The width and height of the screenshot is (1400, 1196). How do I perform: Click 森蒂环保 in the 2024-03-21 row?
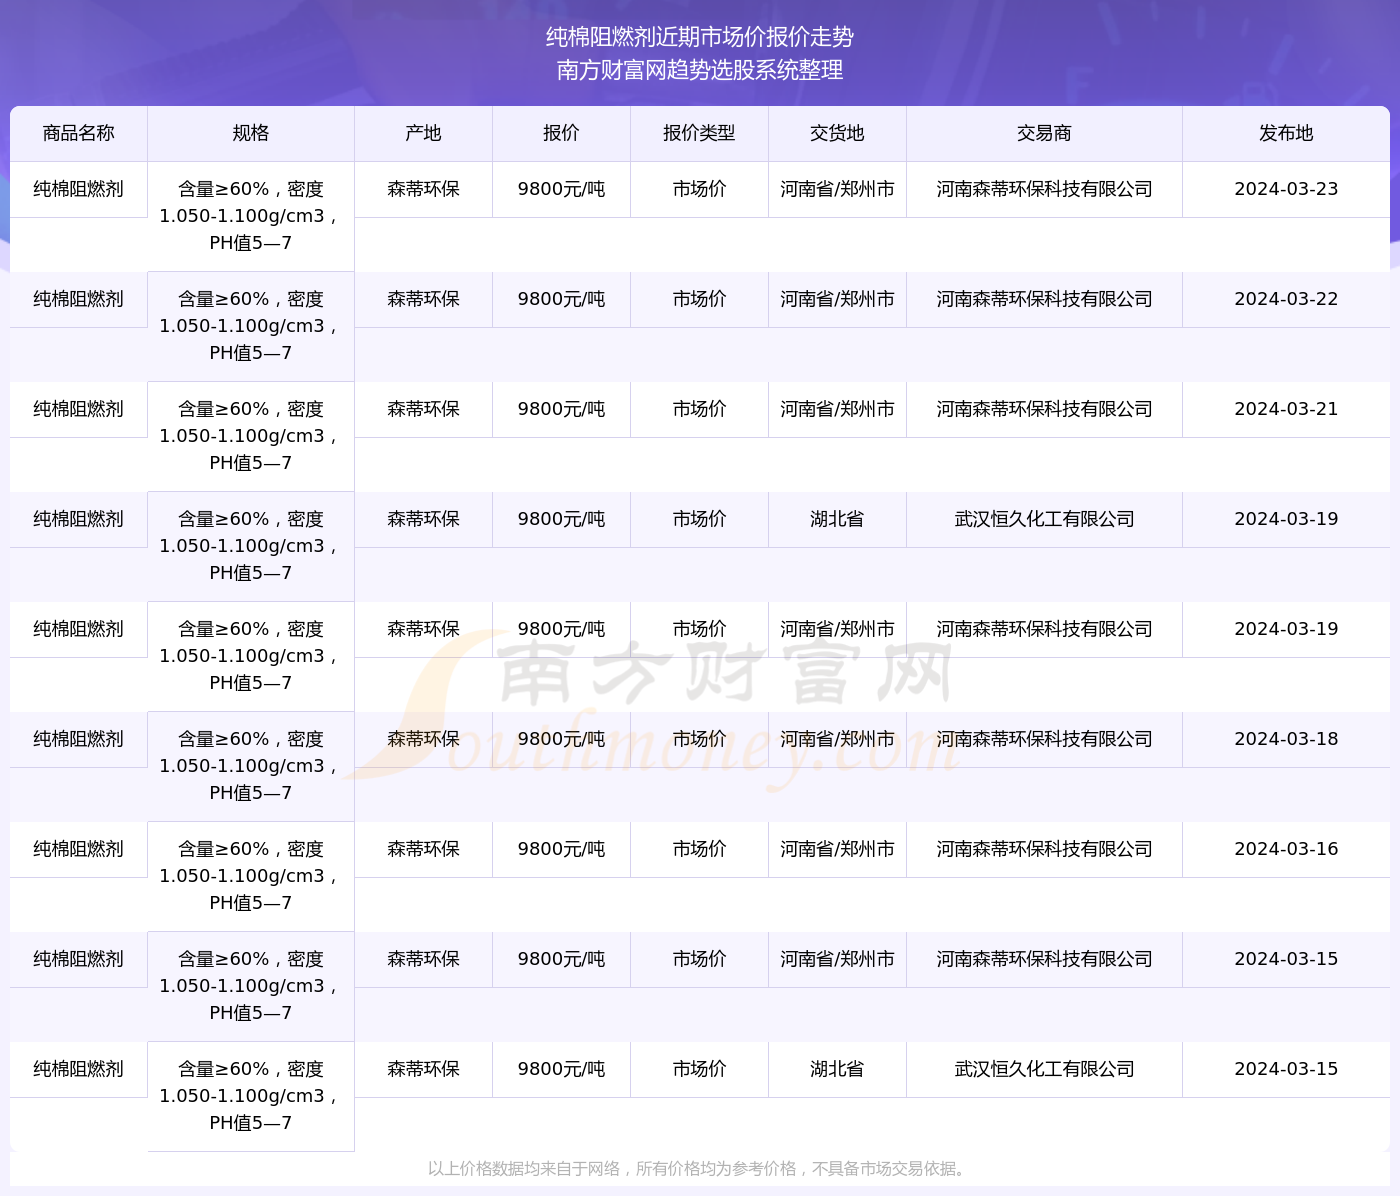[x=423, y=409]
